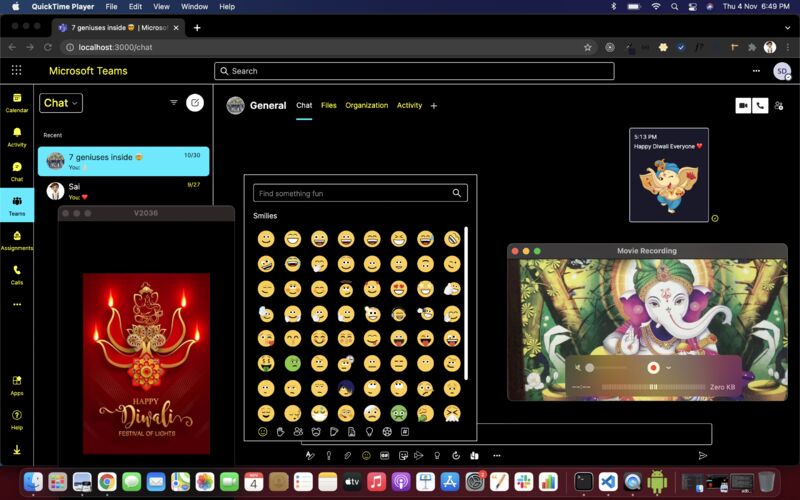Click the Teams Search box
The height and width of the screenshot is (500, 800).
(x=414, y=71)
